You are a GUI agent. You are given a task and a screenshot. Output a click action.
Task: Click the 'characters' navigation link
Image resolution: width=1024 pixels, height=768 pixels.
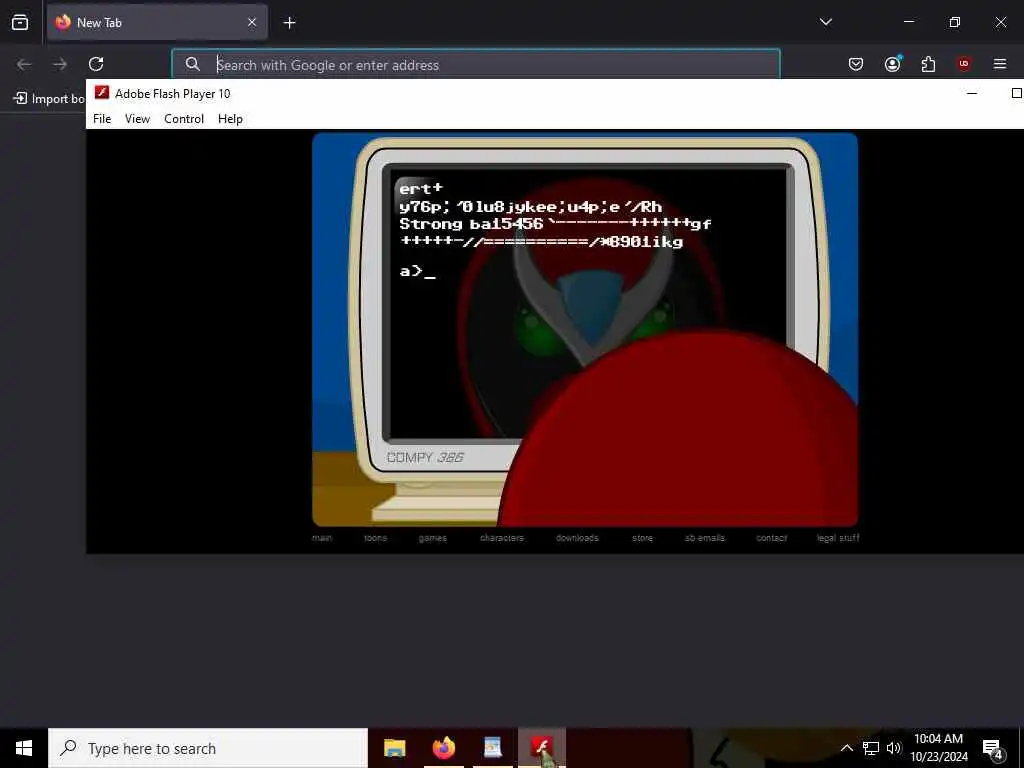point(502,538)
